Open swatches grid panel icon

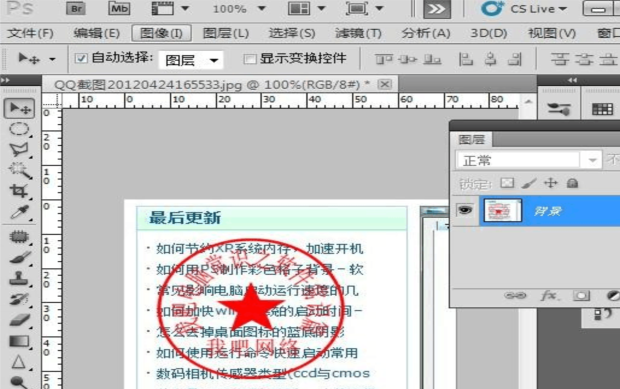click(602, 108)
